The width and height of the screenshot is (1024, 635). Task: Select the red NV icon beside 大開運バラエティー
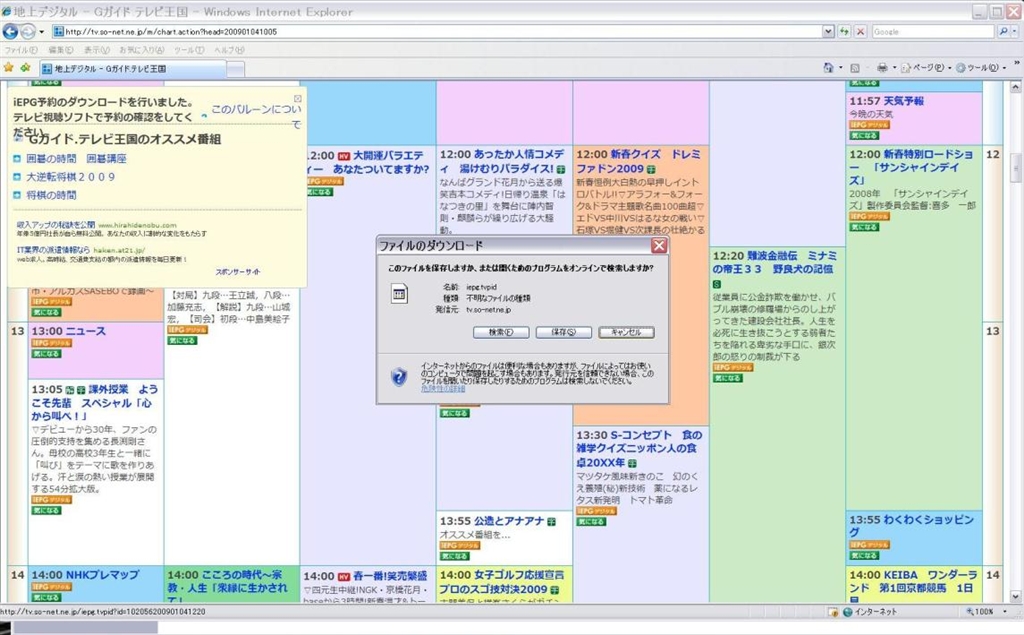click(344, 156)
